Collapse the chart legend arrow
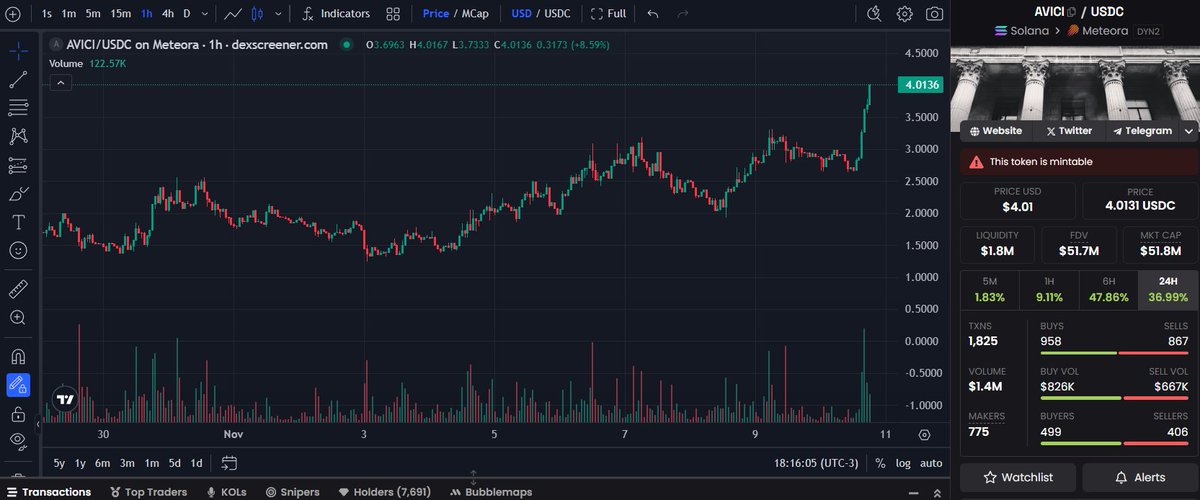 pyautogui.click(x=61, y=83)
